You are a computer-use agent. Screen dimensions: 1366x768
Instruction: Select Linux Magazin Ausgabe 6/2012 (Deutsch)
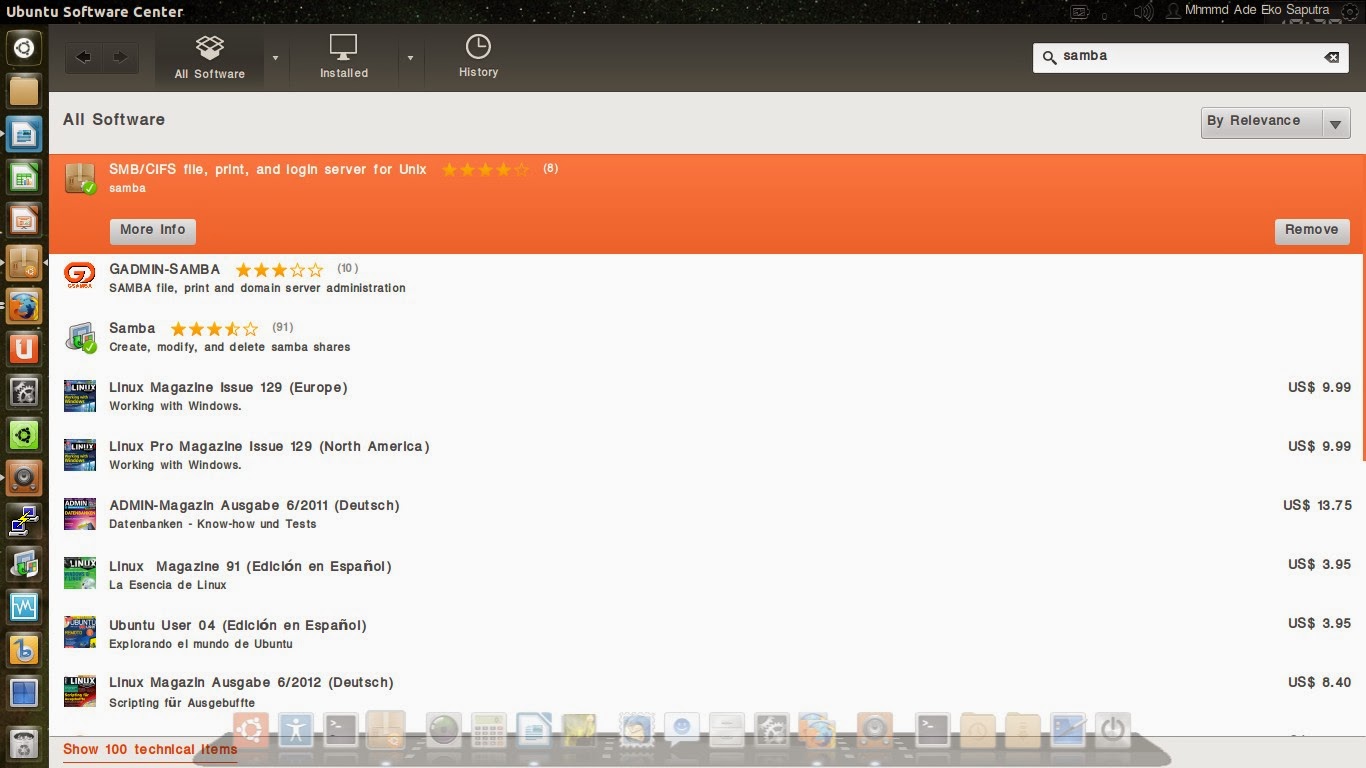[x=707, y=692]
